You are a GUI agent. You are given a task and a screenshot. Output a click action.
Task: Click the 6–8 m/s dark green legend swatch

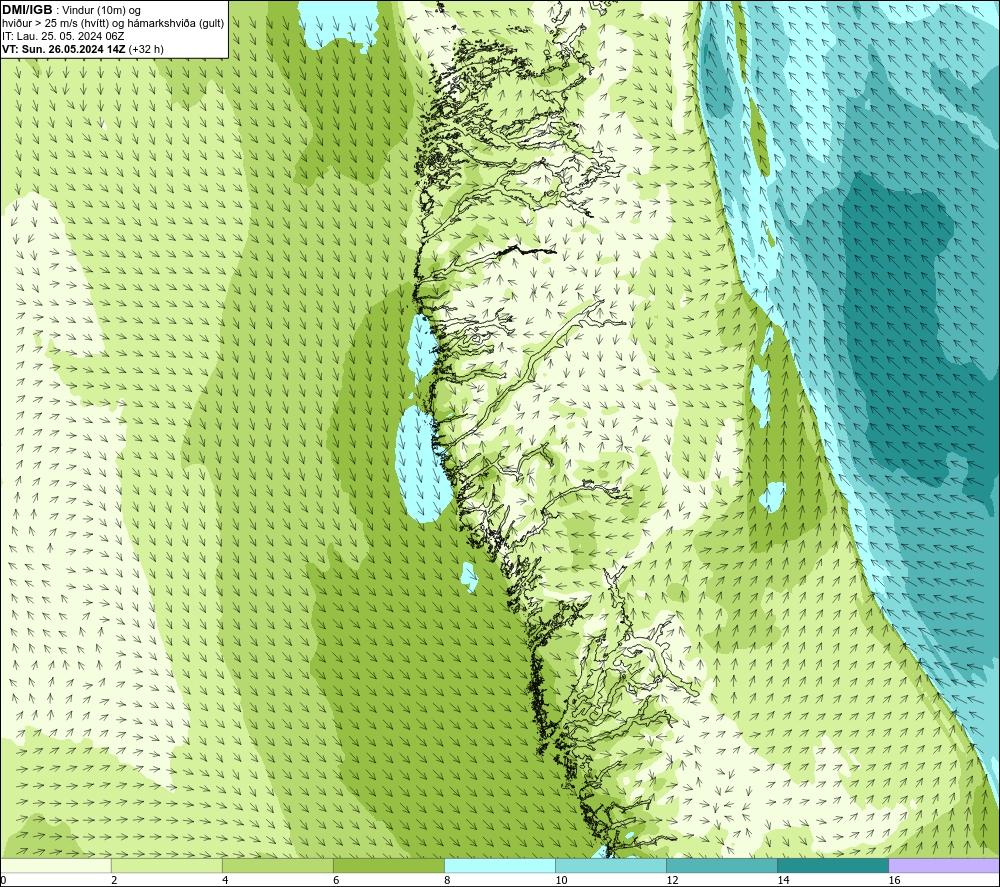388,865
